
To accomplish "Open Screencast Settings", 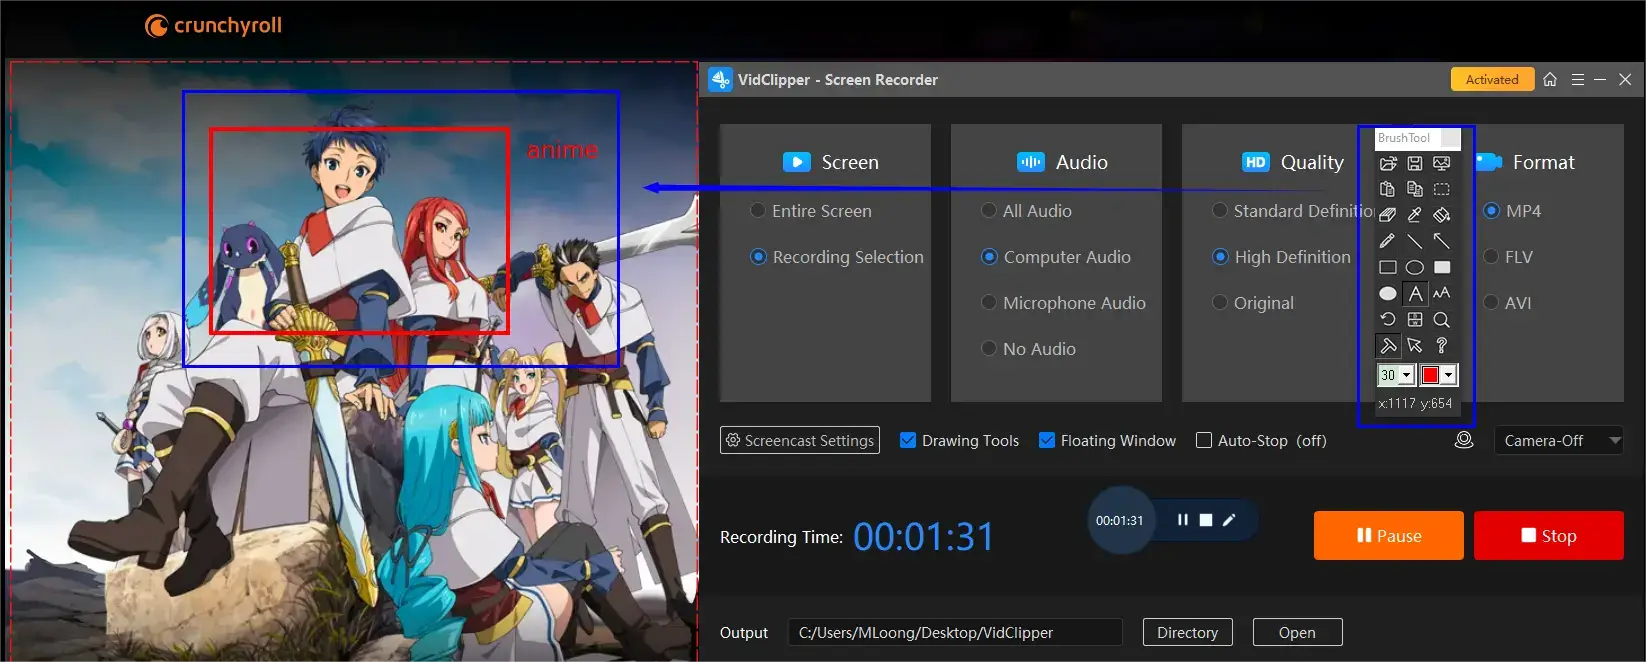I will pyautogui.click(x=800, y=440).
